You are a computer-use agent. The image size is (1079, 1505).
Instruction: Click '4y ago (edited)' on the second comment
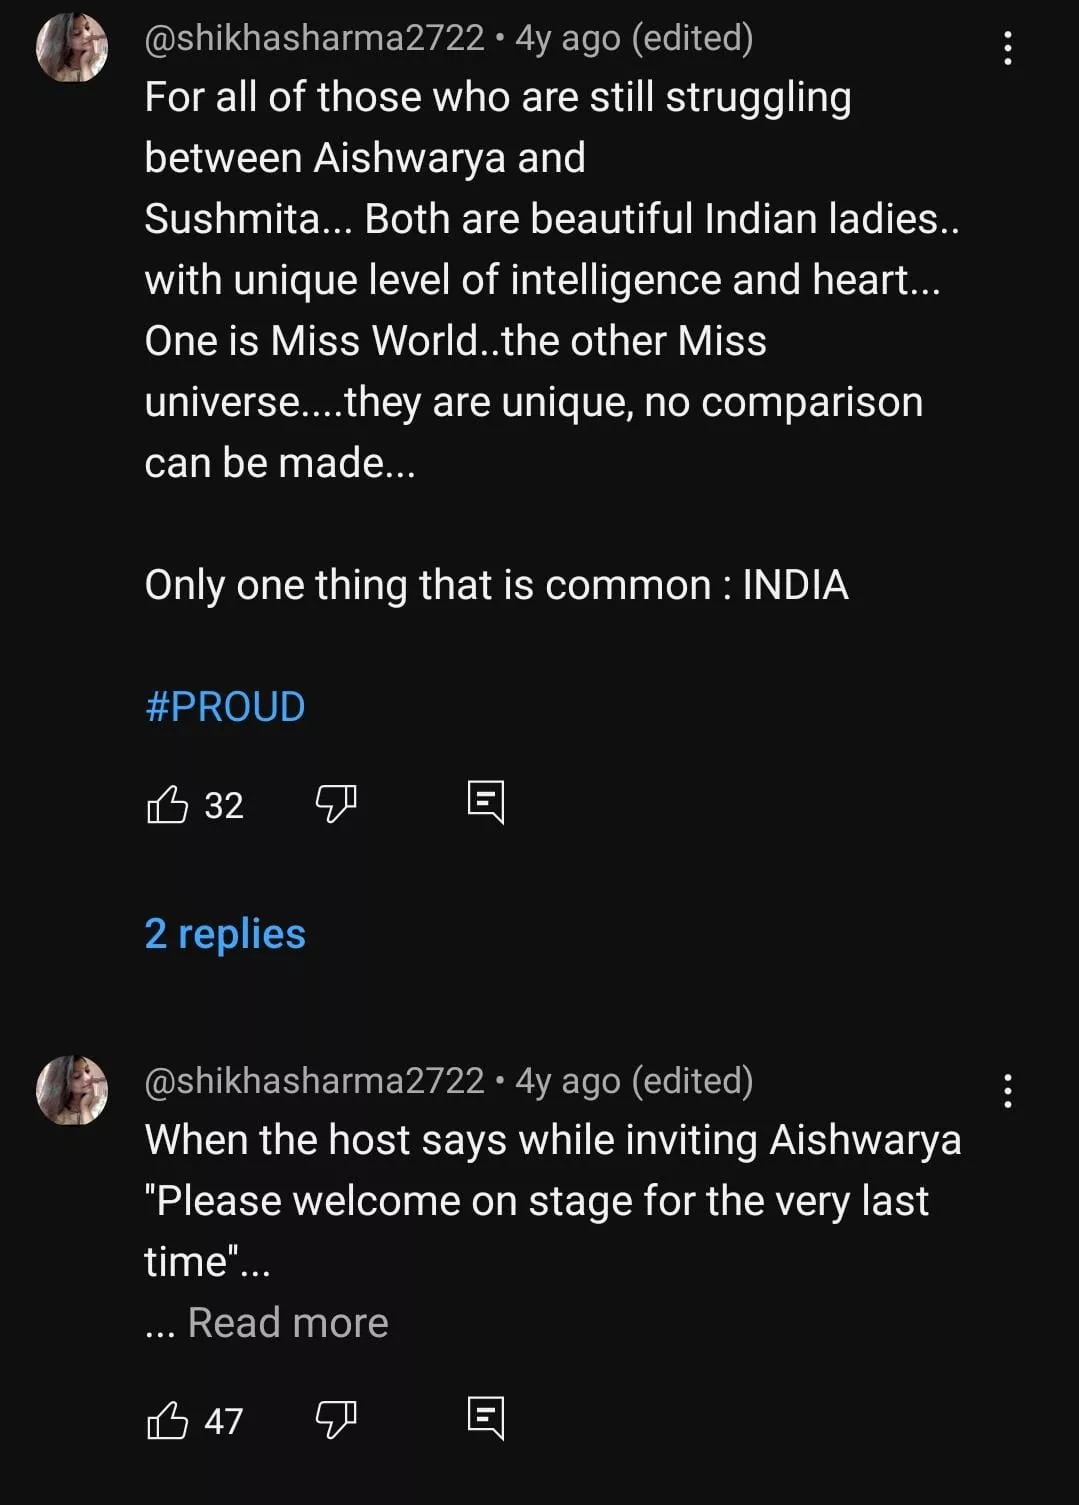pos(634,1081)
